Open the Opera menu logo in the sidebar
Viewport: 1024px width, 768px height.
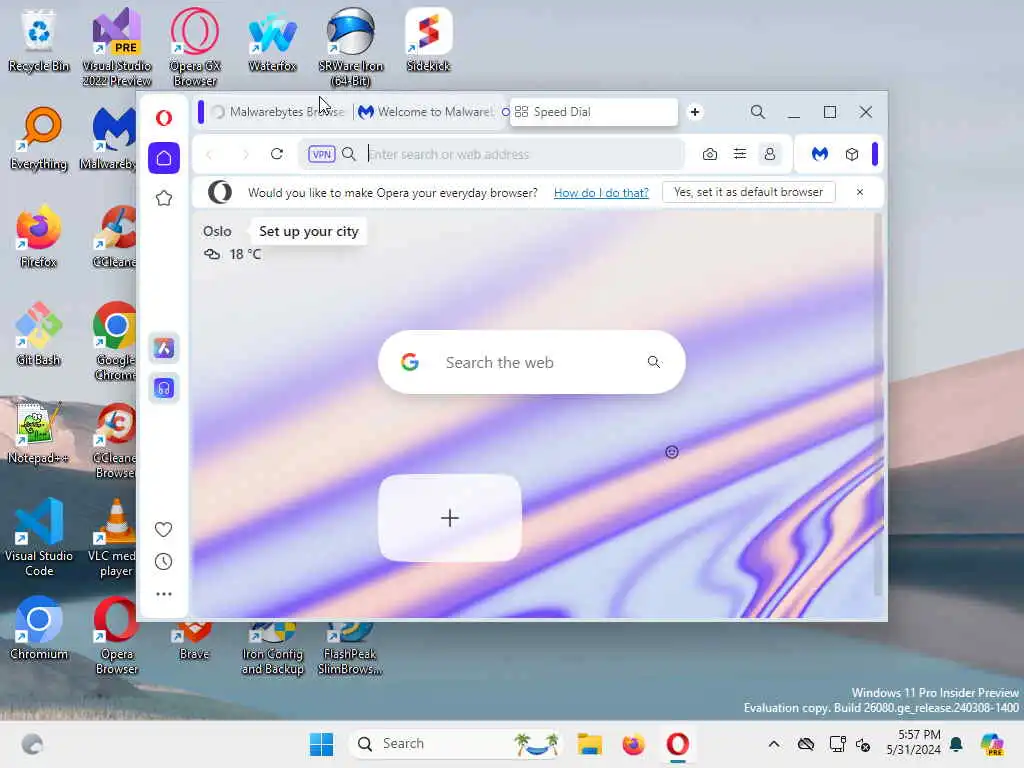pos(164,118)
